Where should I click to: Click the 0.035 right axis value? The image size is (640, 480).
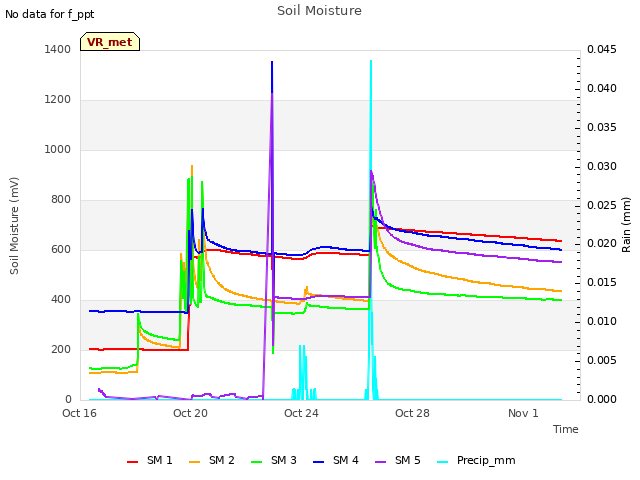602,127
